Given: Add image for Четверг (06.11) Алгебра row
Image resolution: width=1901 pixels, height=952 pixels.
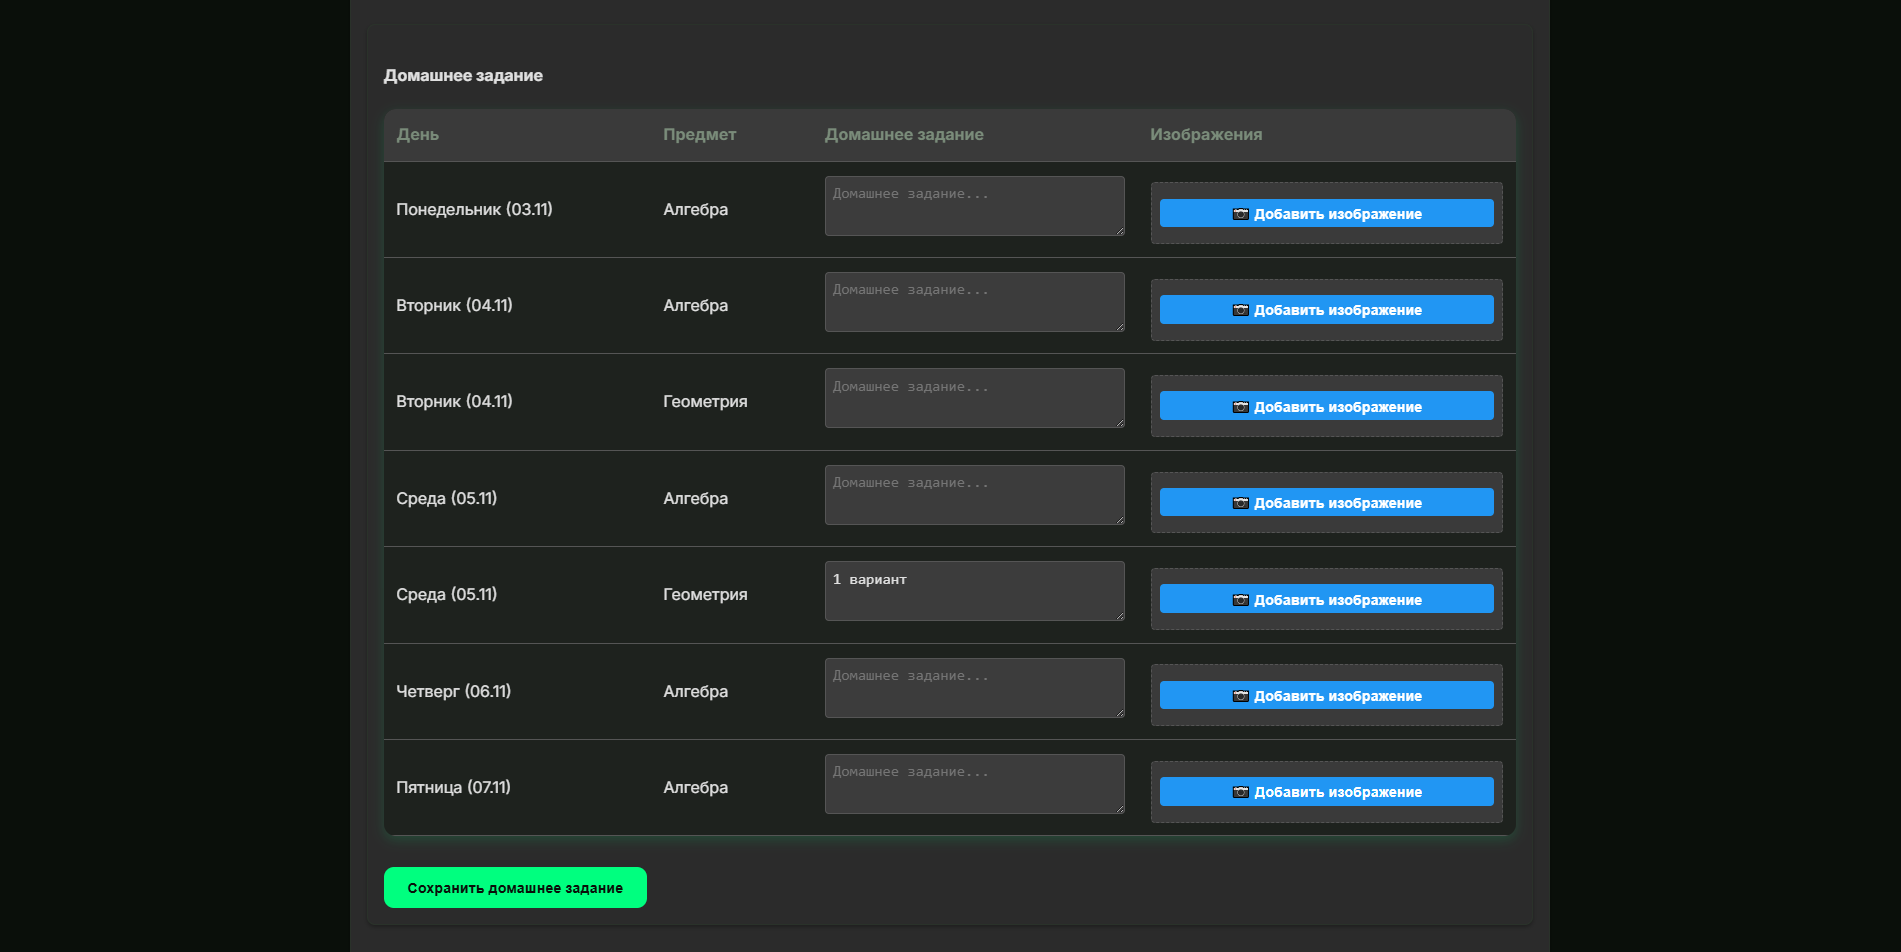Looking at the screenshot, I should (x=1326, y=695).
